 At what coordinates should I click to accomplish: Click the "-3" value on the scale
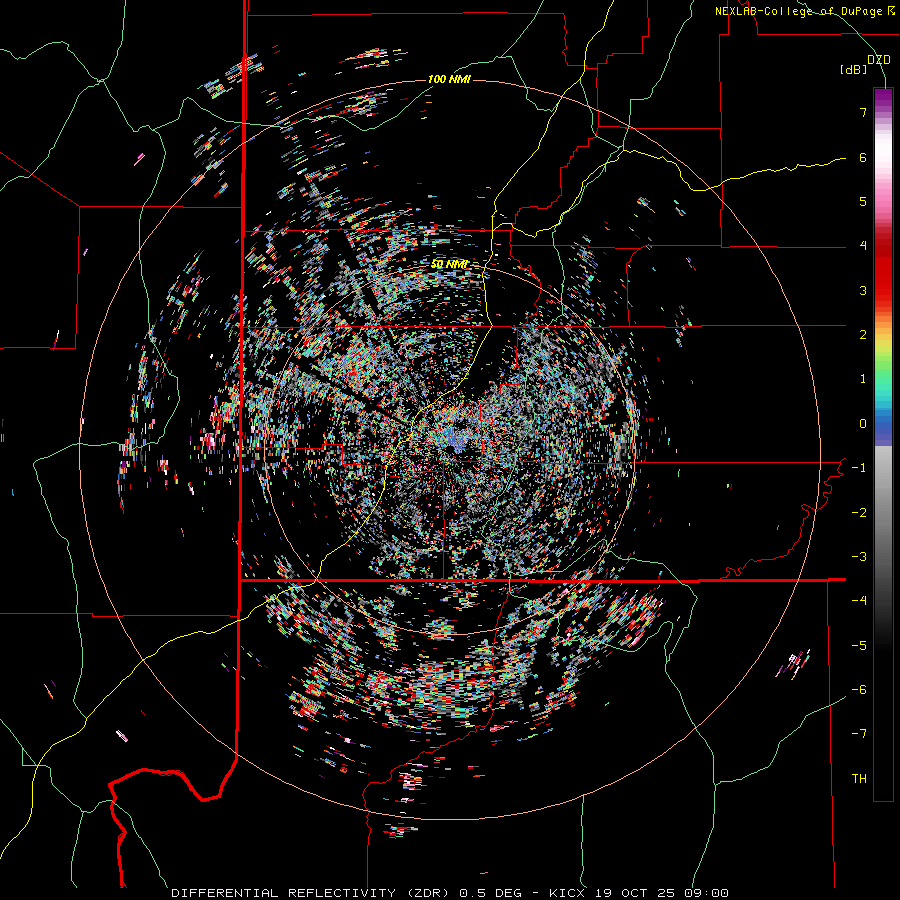point(859,557)
